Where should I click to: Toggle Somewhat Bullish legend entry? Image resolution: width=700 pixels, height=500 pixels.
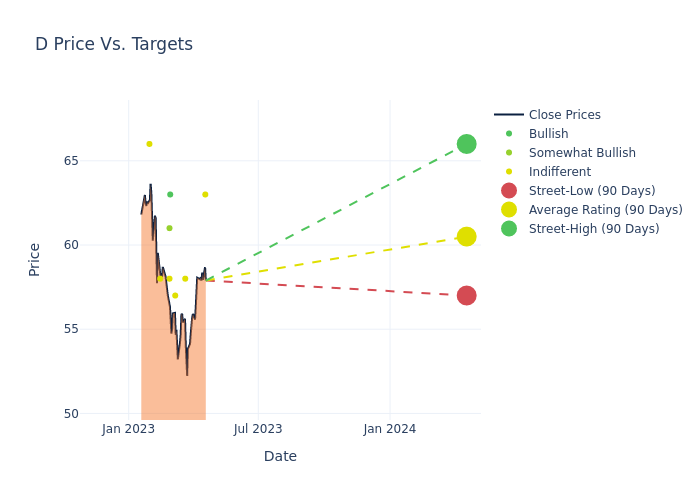[x=582, y=153]
